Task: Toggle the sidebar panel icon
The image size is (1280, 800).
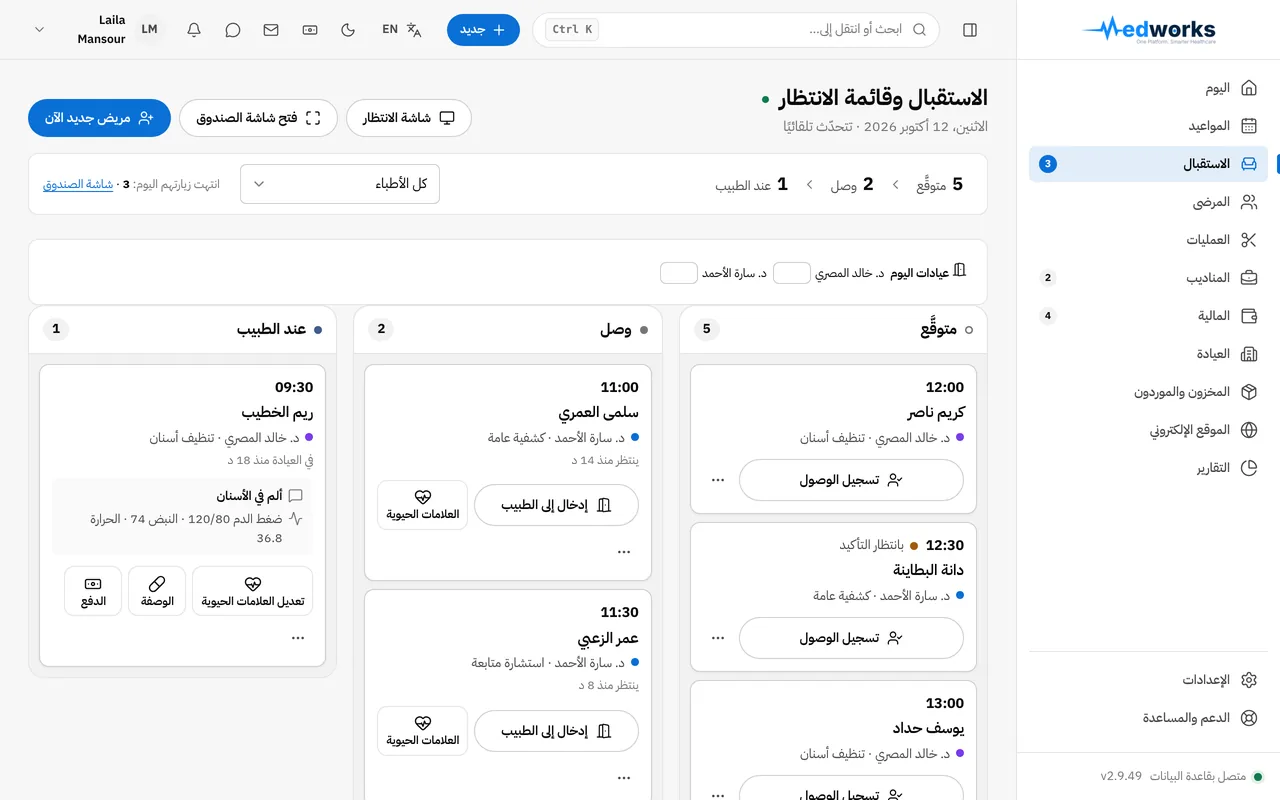Action: pyautogui.click(x=970, y=30)
